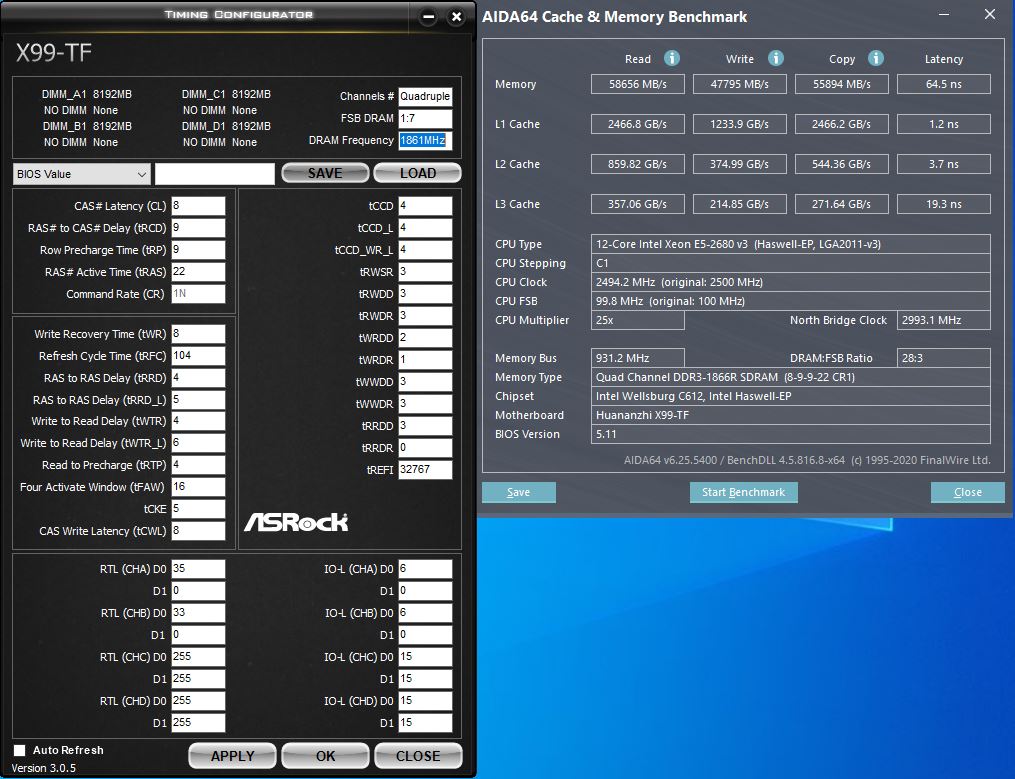
Task: Click the L3 Cache Latency value 19.3 ns
Action: pos(944,204)
